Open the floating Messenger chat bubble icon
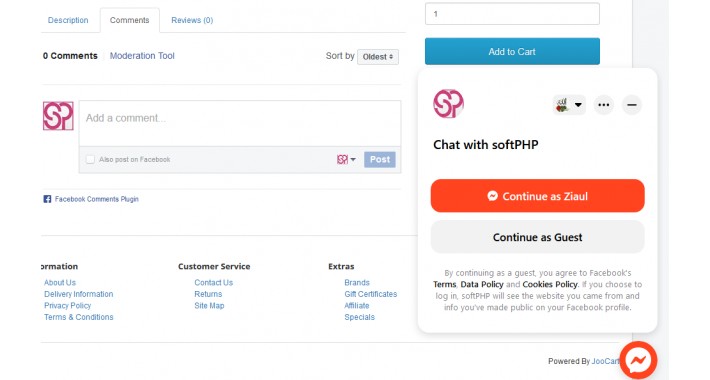 pyautogui.click(x=638, y=361)
